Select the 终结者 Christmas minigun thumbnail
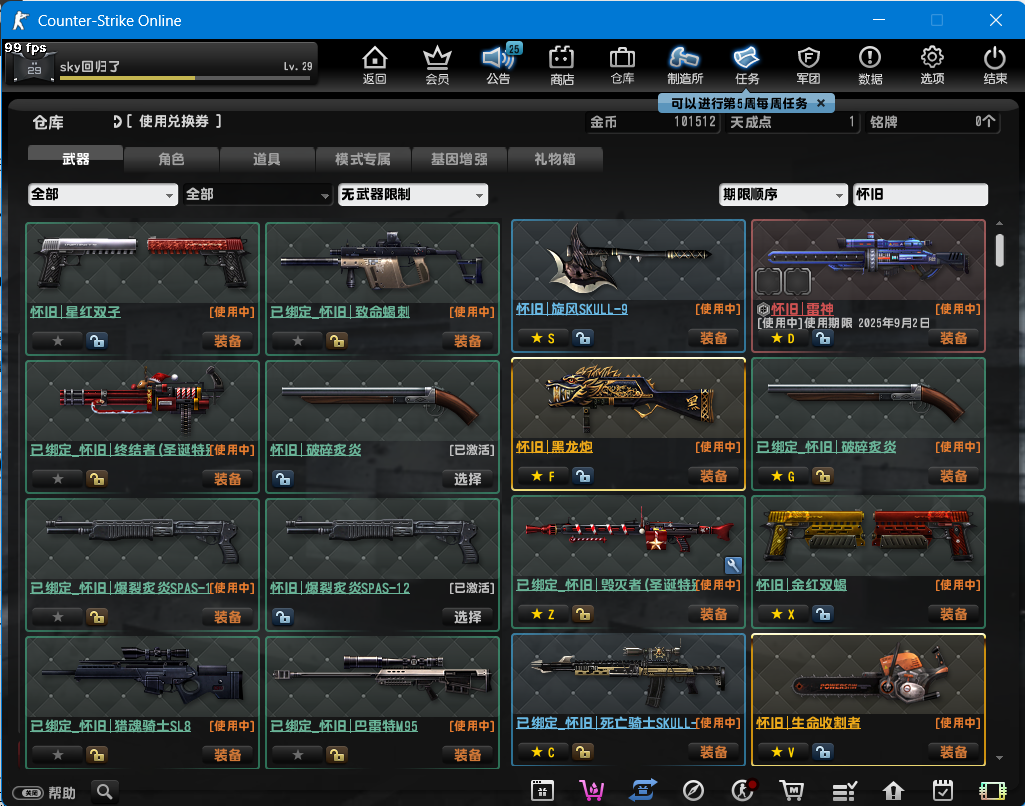 coord(143,401)
